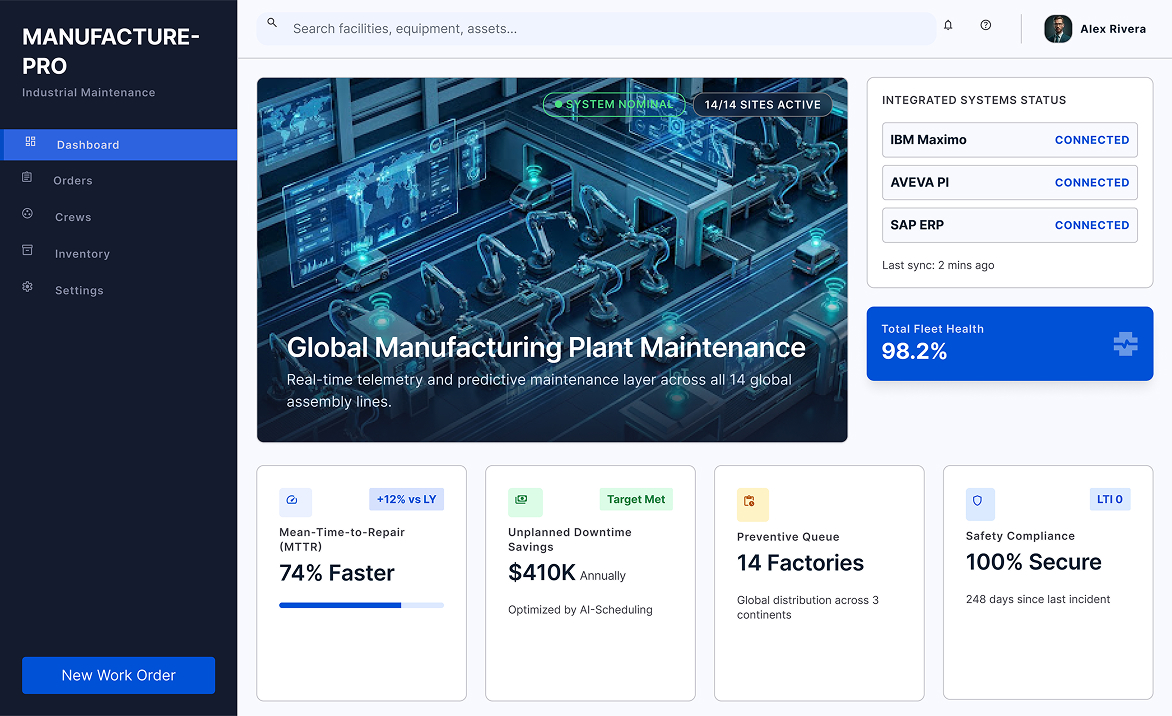Click CONNECTED status beside AVEVA PI
This screenshot has width=1172, height=716.
pyautogui.click(x=1092, y=183)
